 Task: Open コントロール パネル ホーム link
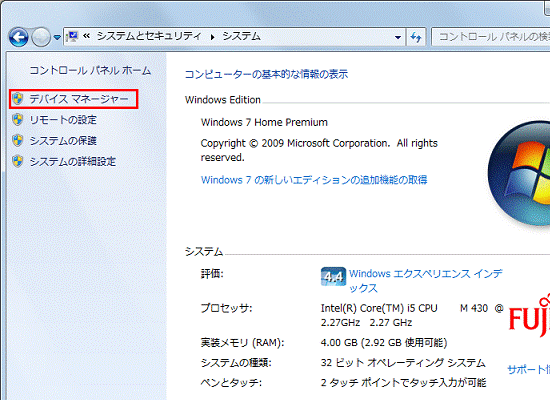pyautogui.click(x=90, y=71)
